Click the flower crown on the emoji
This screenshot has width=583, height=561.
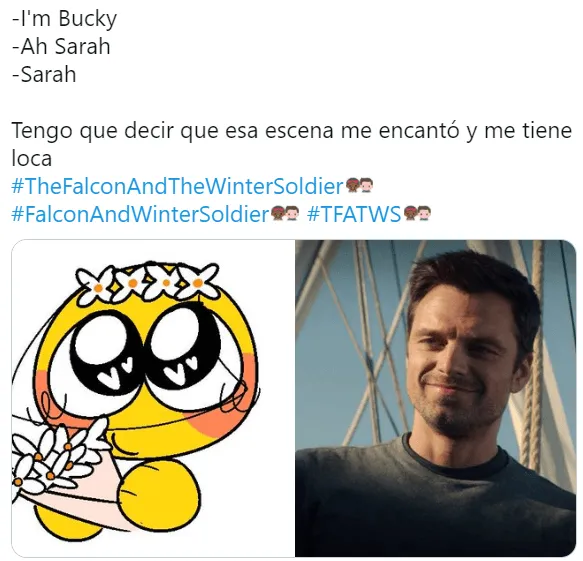[147, 283]
